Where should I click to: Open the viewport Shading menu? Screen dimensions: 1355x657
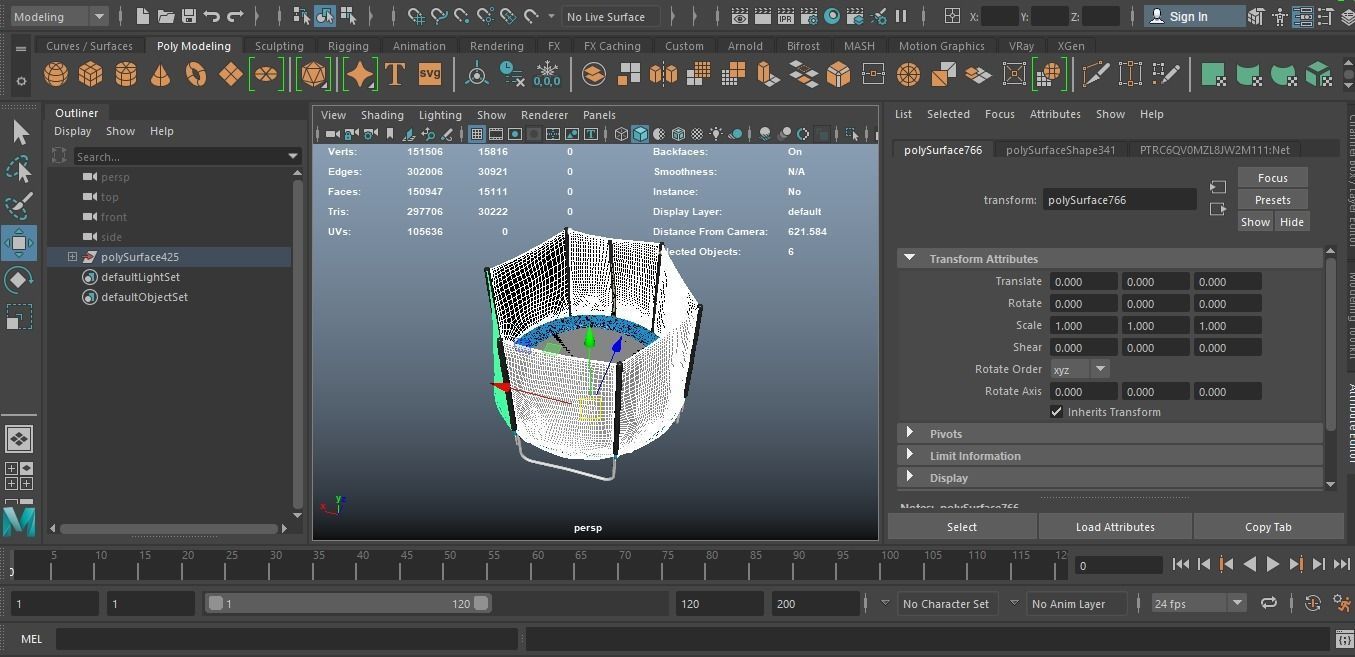pyautogui.click(x=382, y=115)
